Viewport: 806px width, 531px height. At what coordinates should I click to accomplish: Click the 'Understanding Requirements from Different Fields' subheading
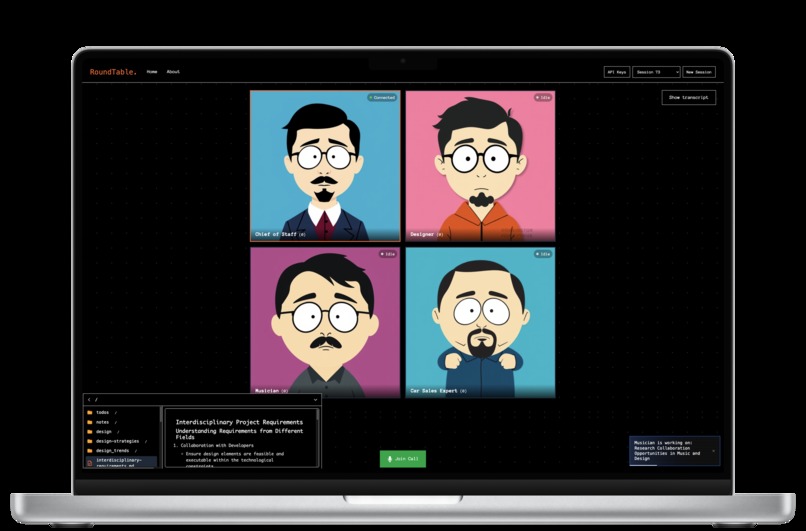(x=240, y=434)
